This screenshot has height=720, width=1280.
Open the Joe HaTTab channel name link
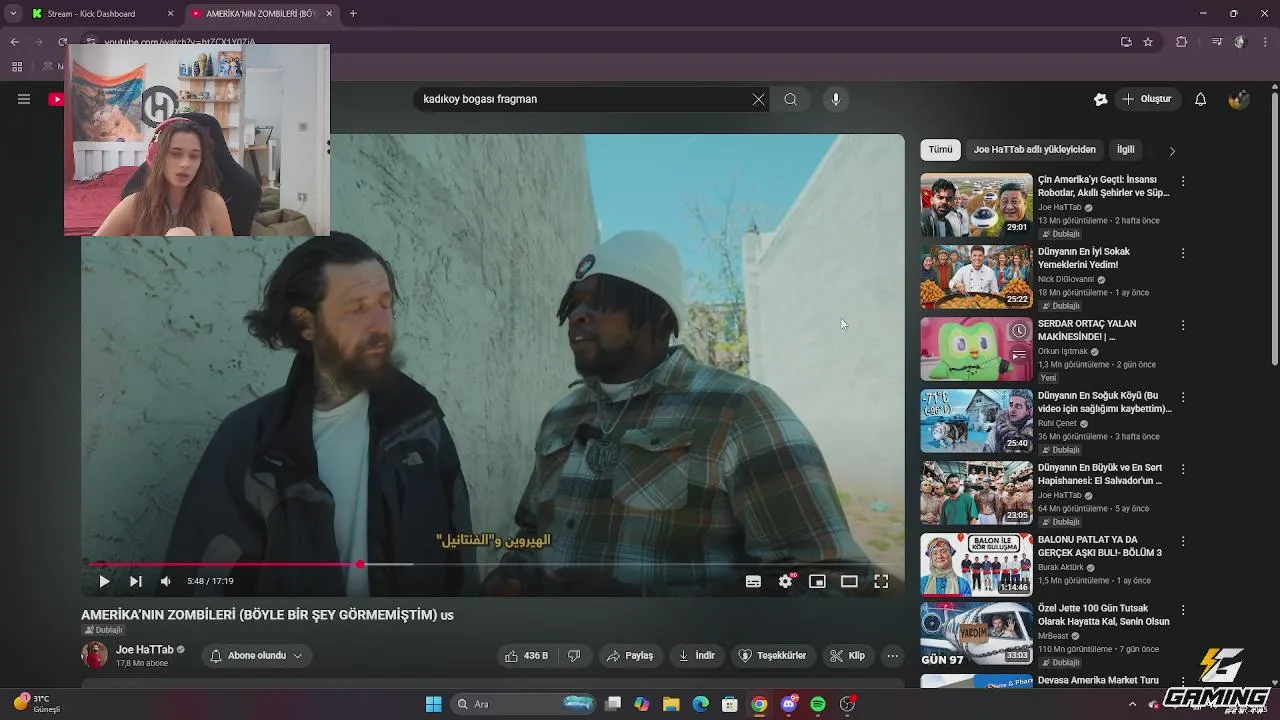(x=144, y=650)
